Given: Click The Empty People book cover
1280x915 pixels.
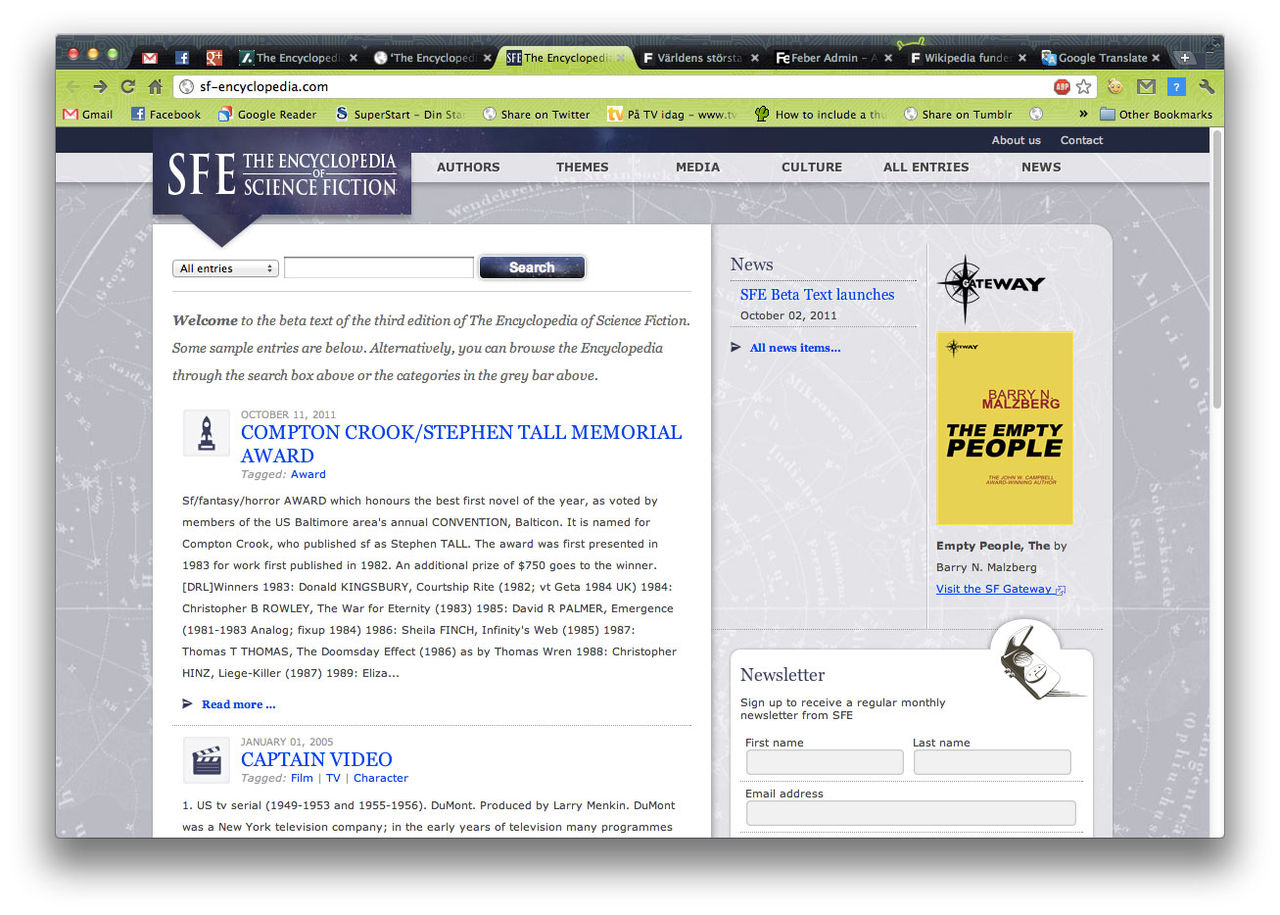Looking at the screenshot, I should [x=1004, y=428].
